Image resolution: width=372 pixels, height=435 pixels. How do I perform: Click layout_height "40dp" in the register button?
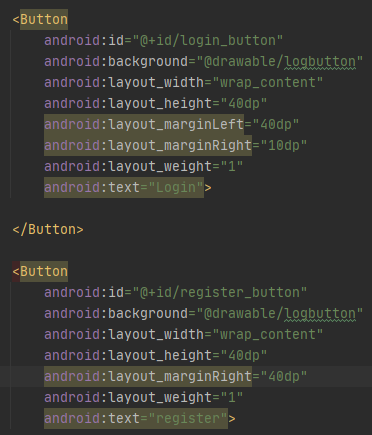point(244,356)
